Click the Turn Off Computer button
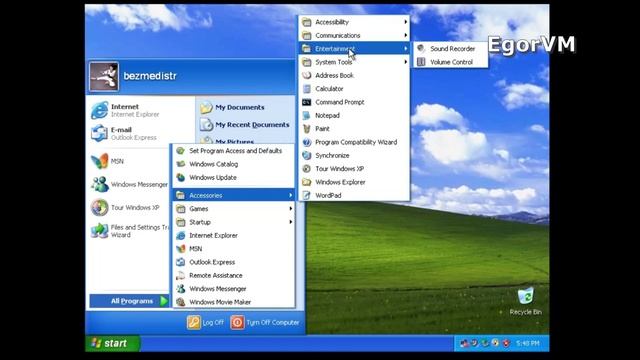 tap(265, 322)
